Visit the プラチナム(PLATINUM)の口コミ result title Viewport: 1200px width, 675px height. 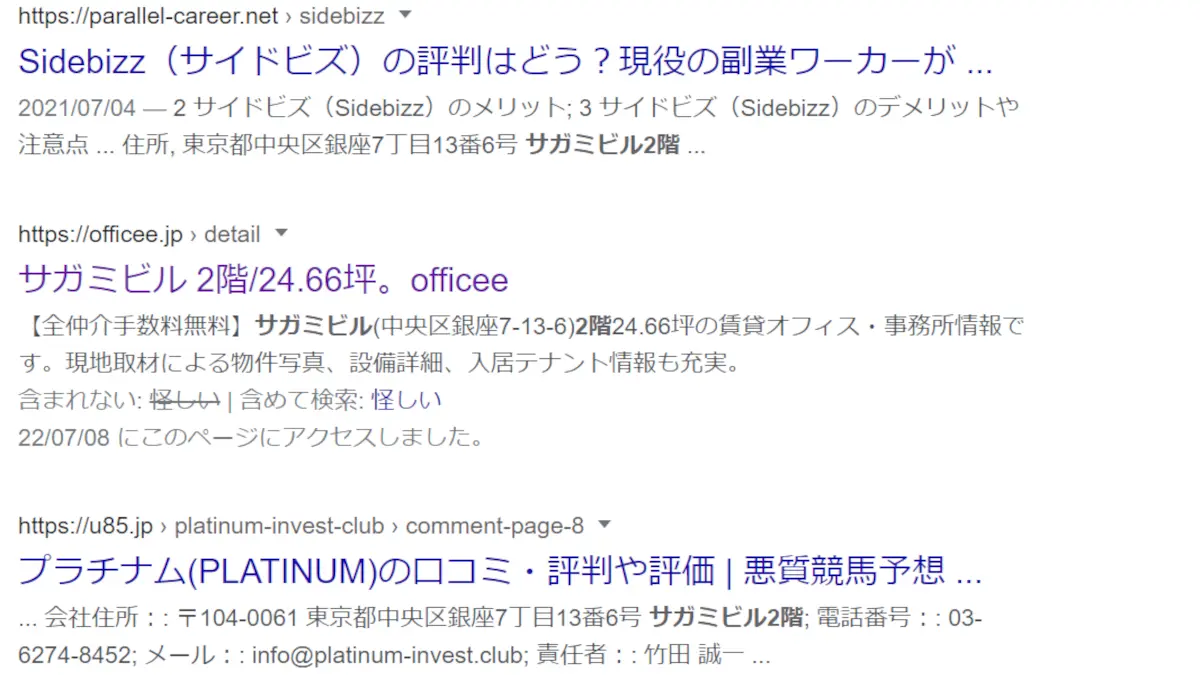500,571
